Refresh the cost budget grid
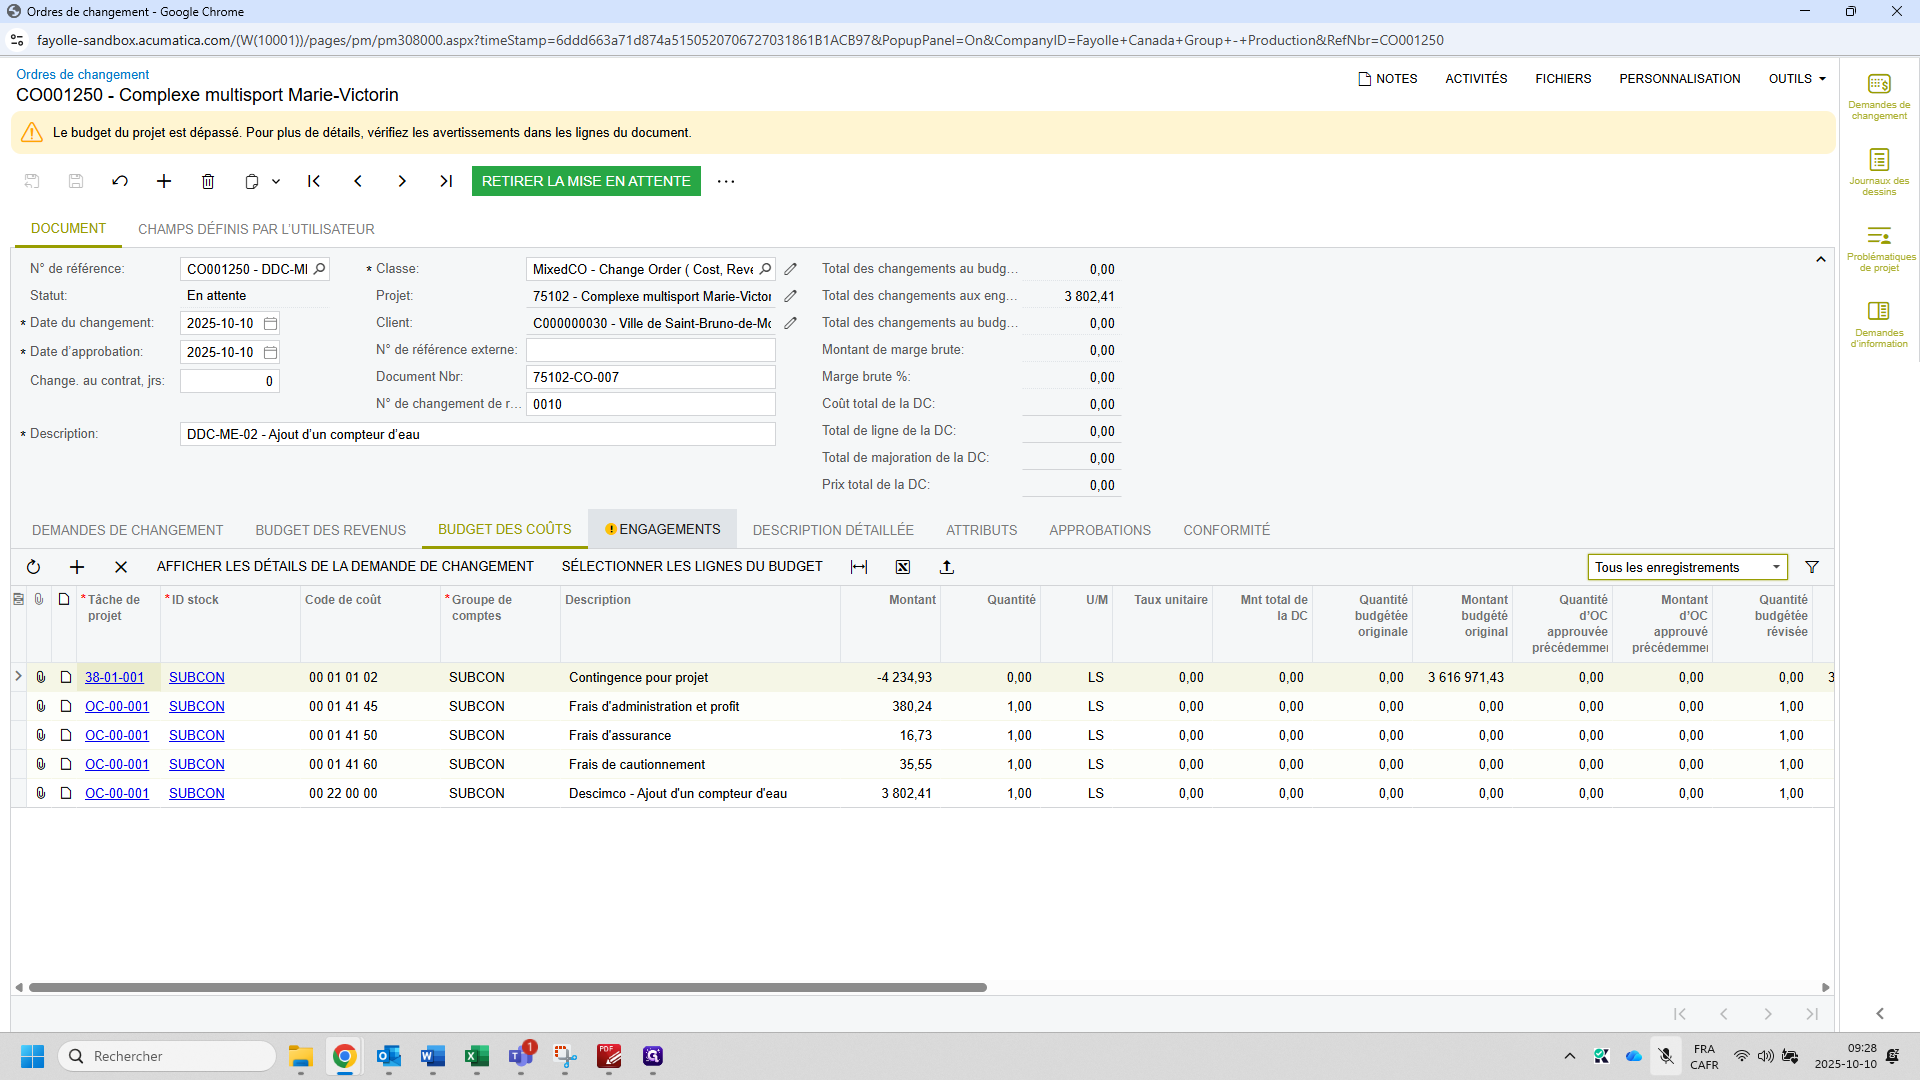The height and width of the screenshot is (1080, 1920). point(33,567)
